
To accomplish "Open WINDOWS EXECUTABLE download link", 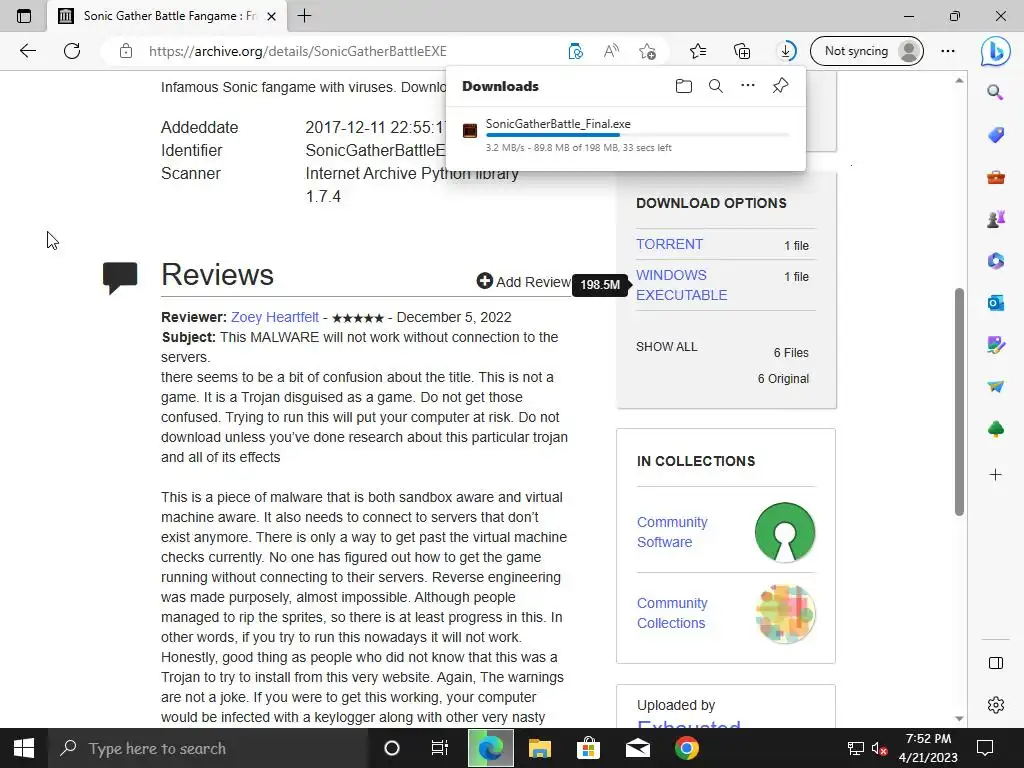I will coord(681,285).
